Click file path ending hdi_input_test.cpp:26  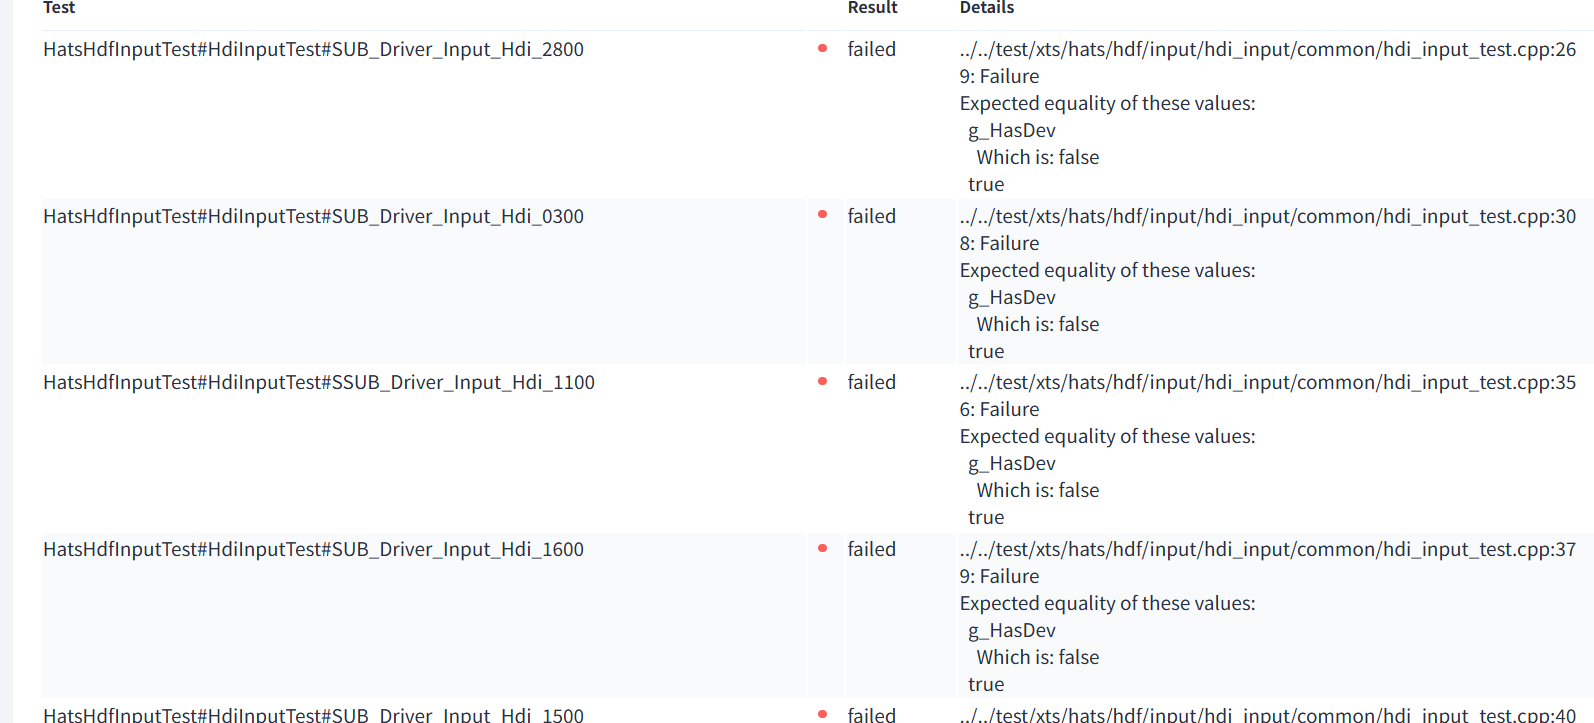coord(1267,49)
